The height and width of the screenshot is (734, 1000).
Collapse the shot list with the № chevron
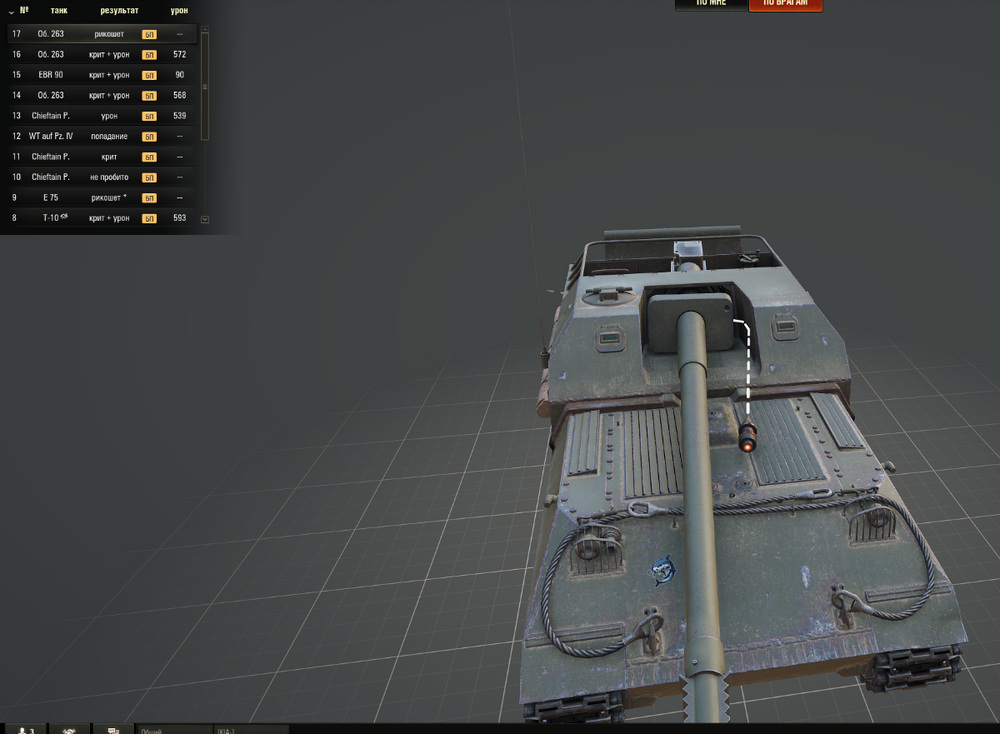[11, 11]
